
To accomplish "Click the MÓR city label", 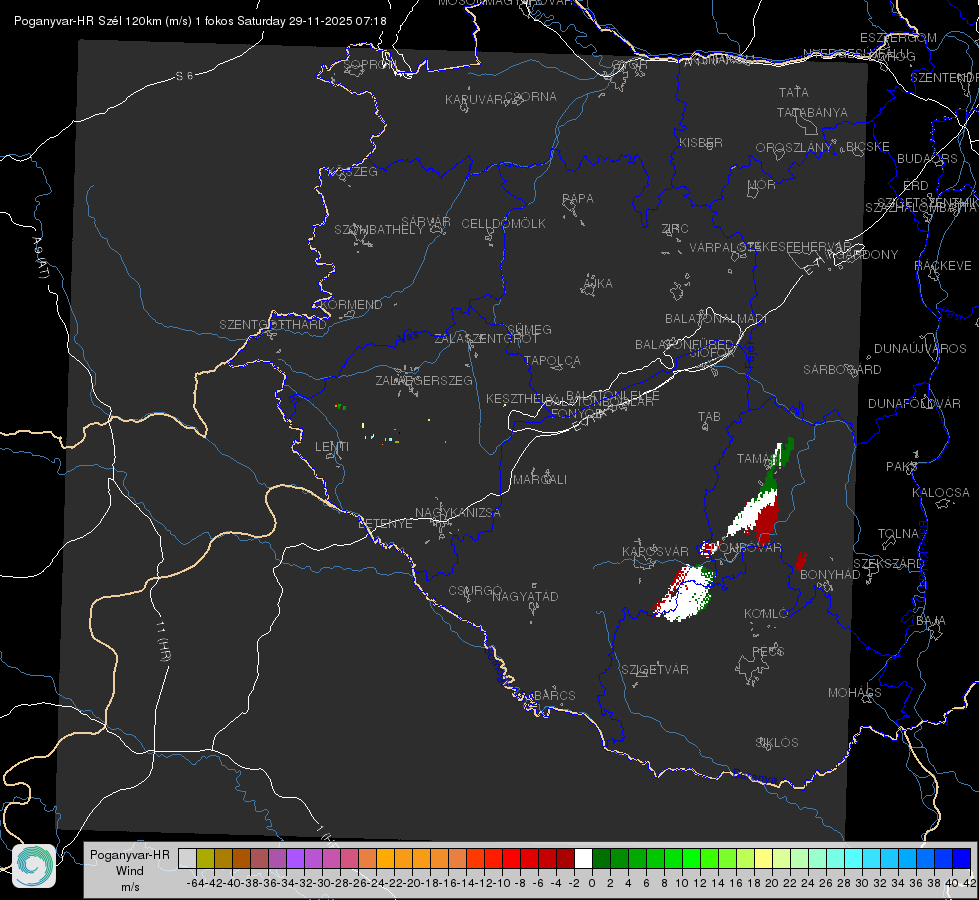I will pyautogui.click(x=762, y=184).
